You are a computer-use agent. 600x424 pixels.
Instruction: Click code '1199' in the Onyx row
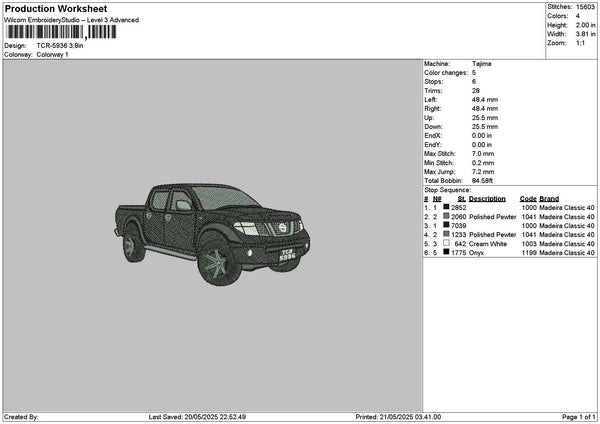(x=529, y=253)
